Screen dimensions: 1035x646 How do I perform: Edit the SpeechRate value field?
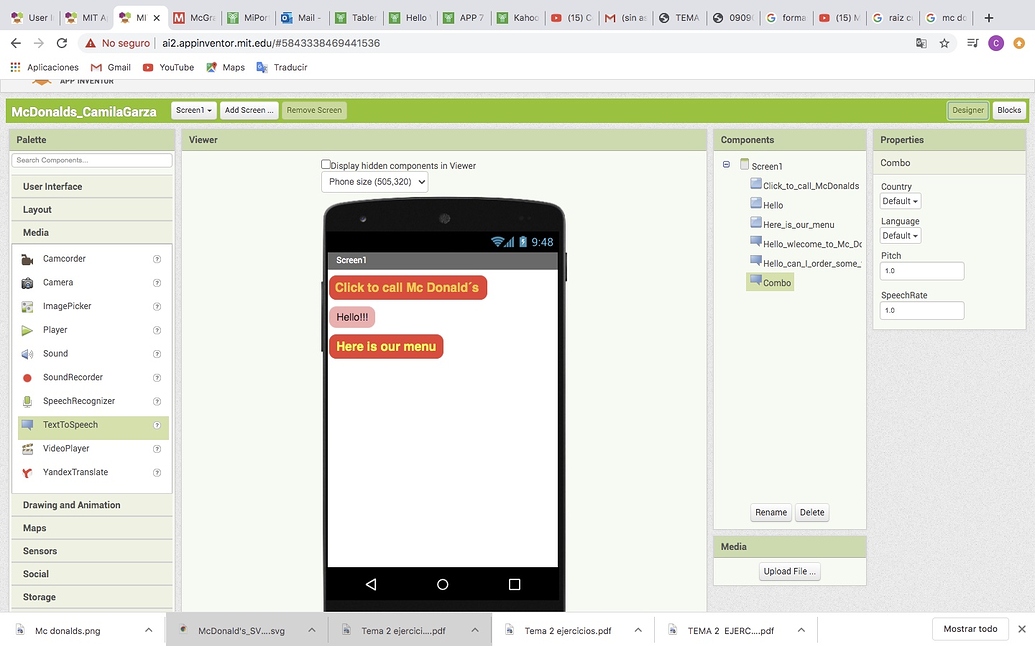click(921, 310)
